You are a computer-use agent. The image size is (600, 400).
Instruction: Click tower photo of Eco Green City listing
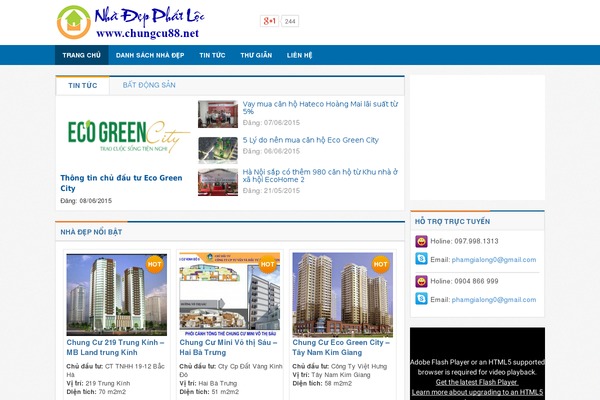click(x=342, y=295)
